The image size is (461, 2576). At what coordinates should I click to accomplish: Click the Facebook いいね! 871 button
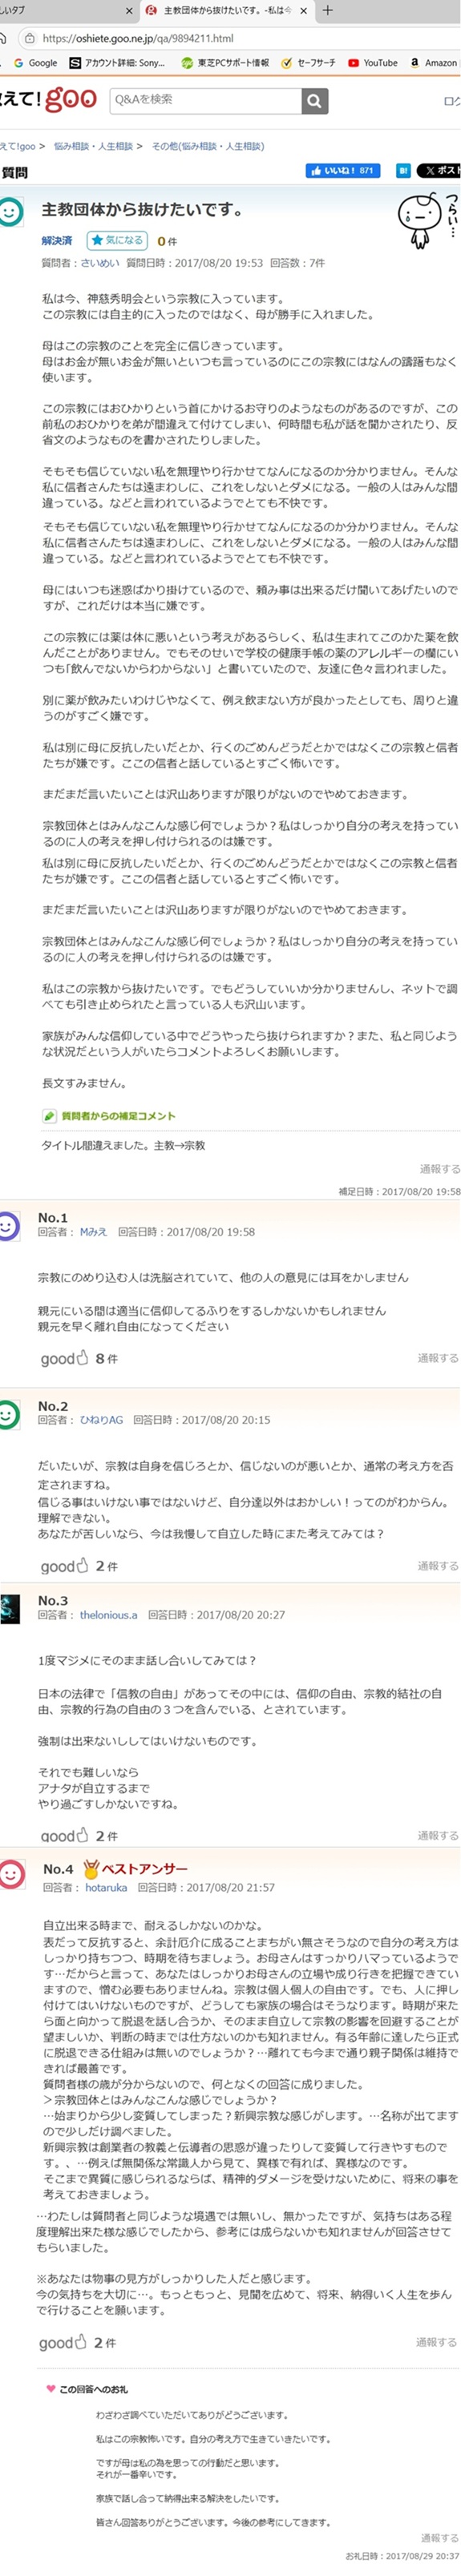(343, 171)
